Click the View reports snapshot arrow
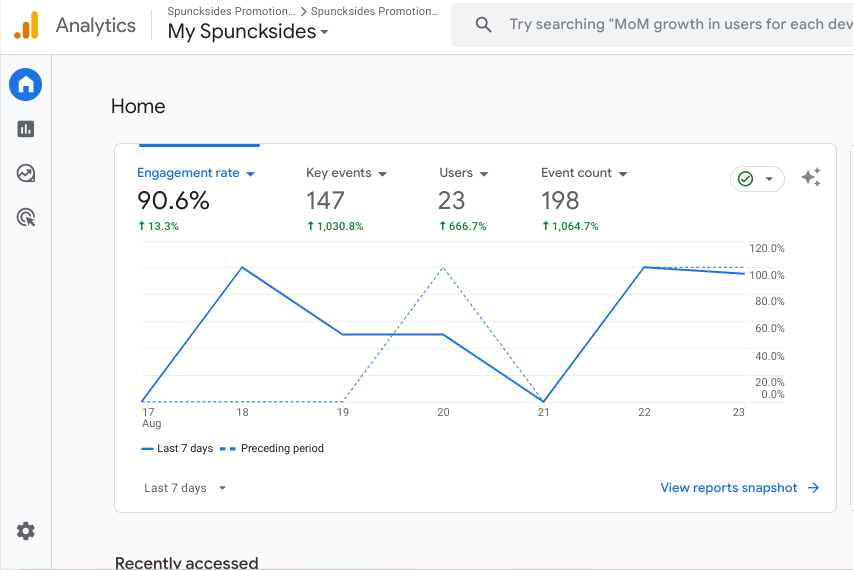This screenshot has width=853, height=570. click(x=813, y=488)
